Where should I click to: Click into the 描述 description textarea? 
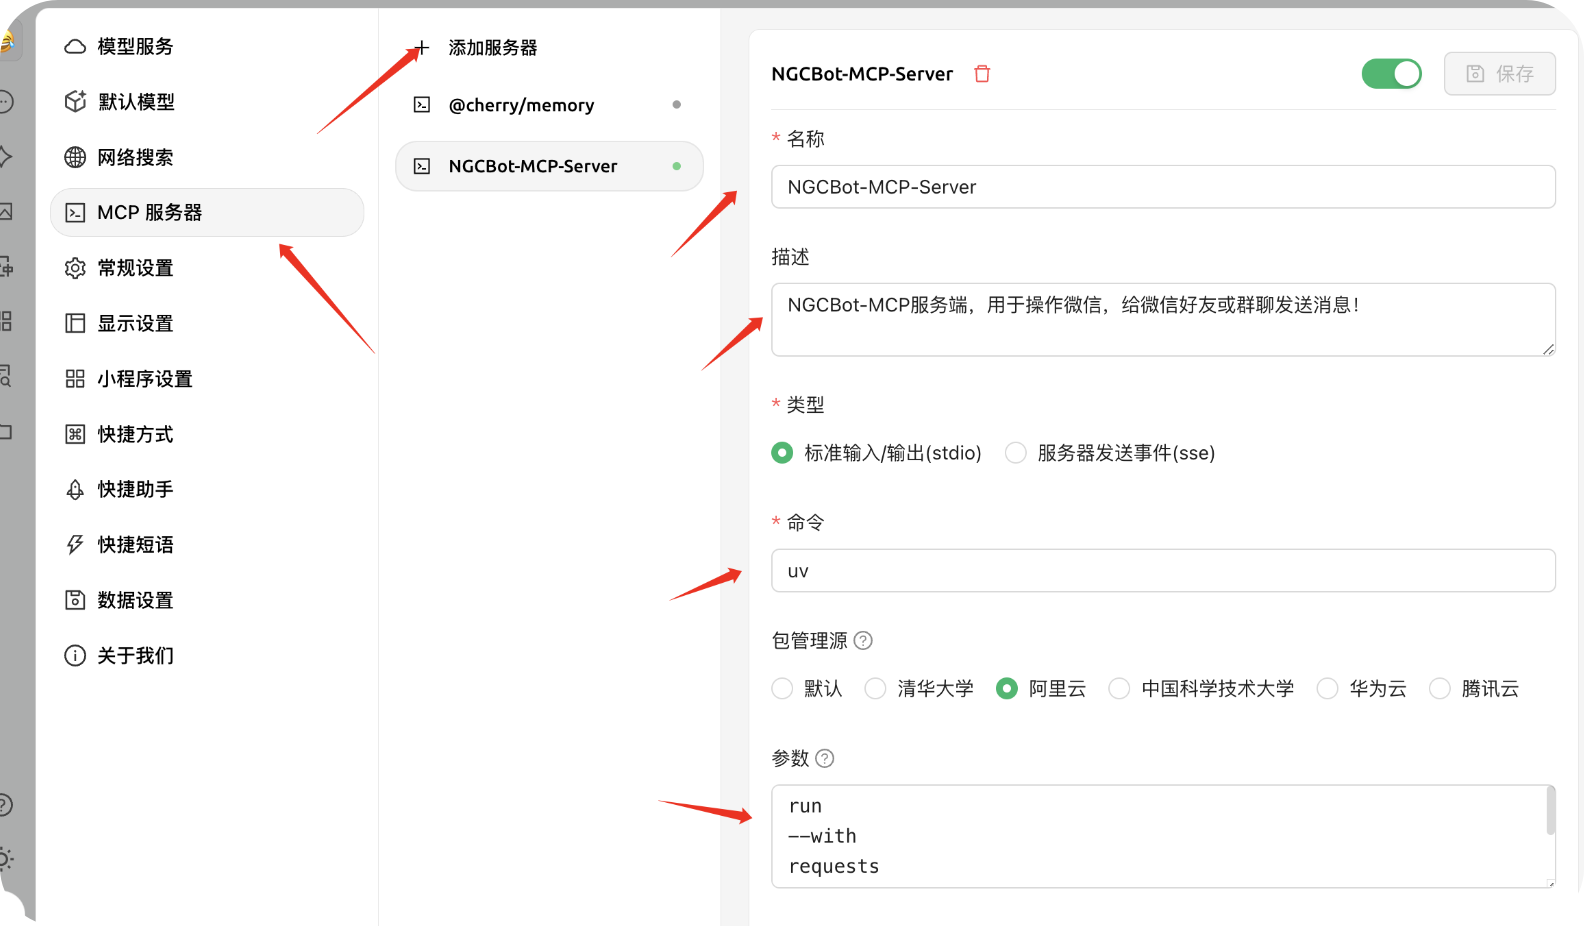coord(1163,320)
